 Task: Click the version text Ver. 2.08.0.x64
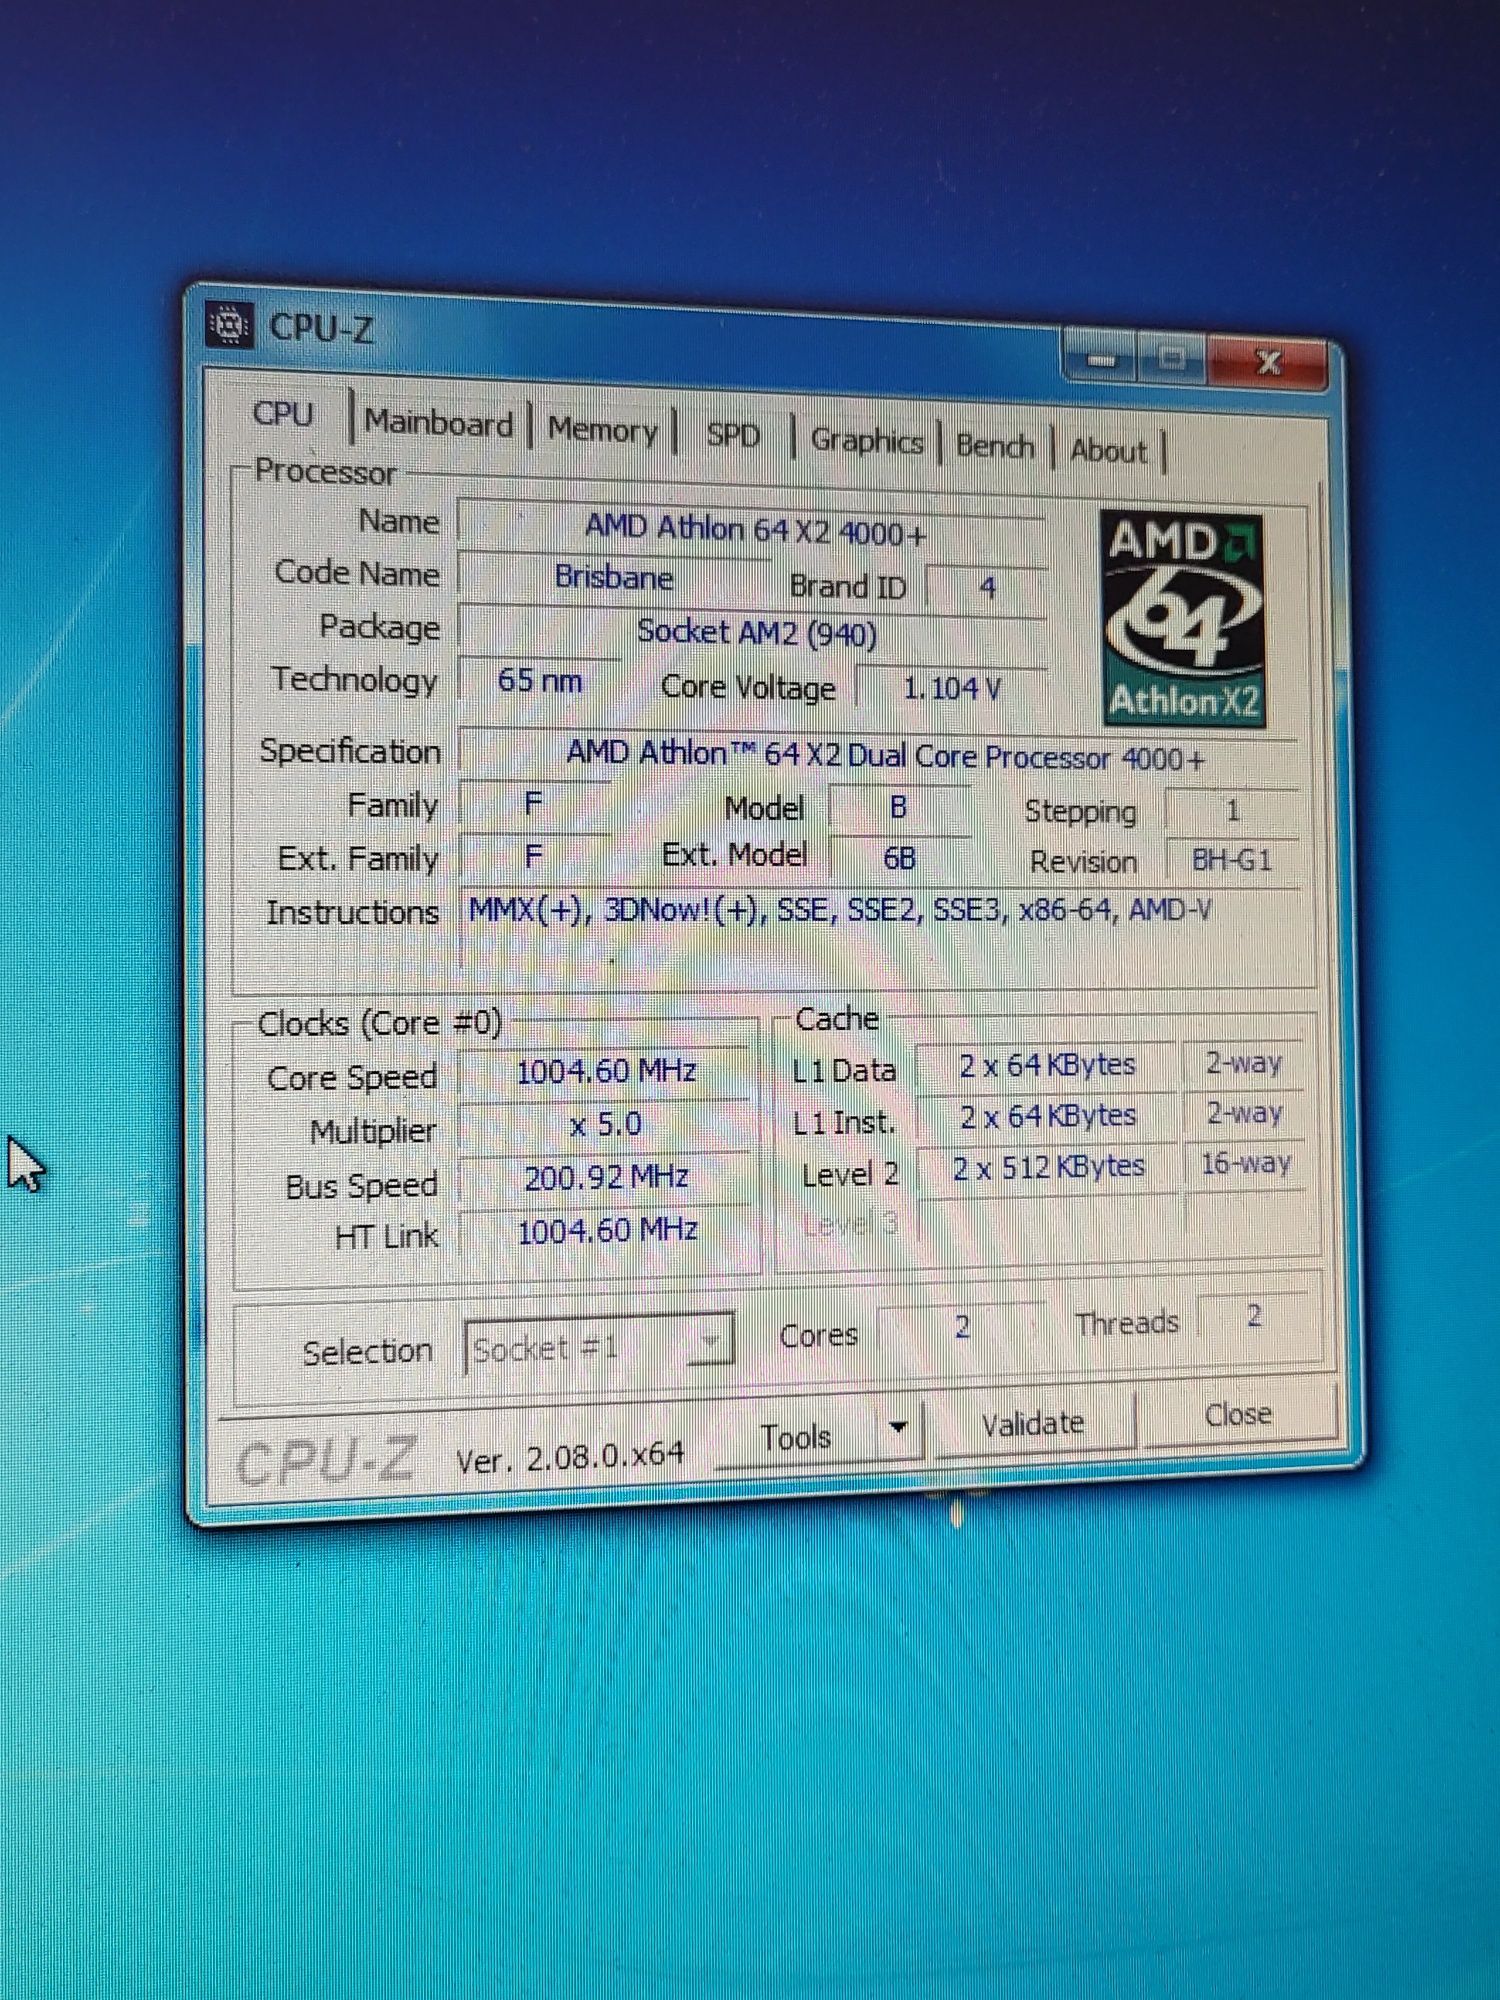570,1457
